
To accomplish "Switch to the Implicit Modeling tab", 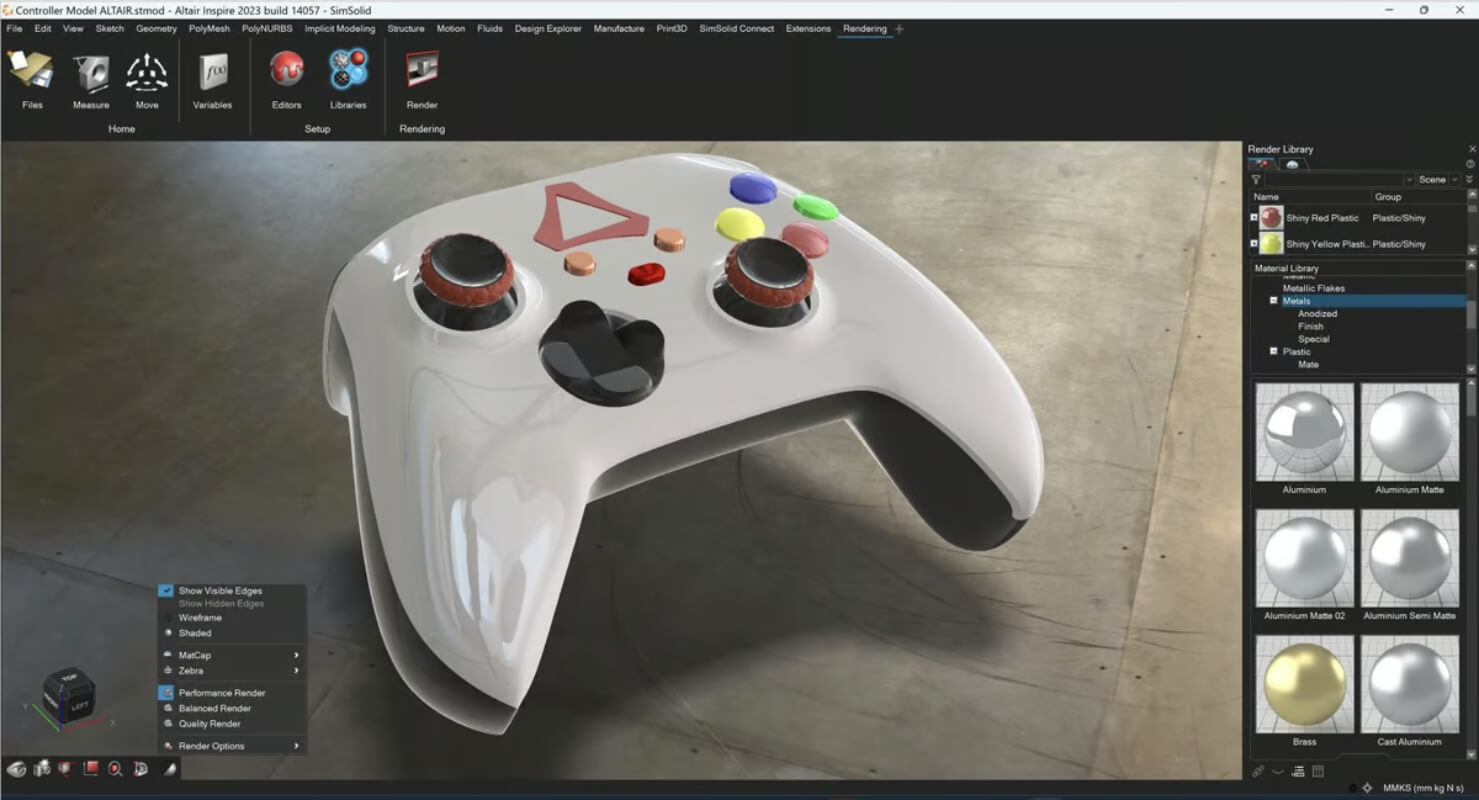I will 340,29.
